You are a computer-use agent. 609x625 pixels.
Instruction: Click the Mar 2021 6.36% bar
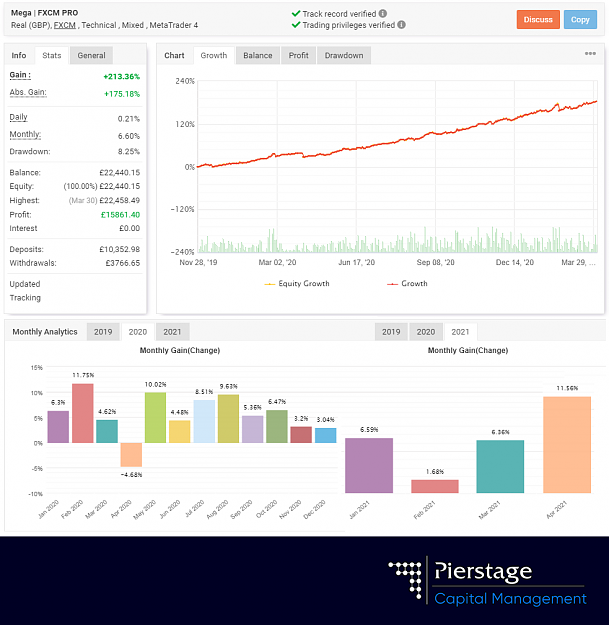500,466
